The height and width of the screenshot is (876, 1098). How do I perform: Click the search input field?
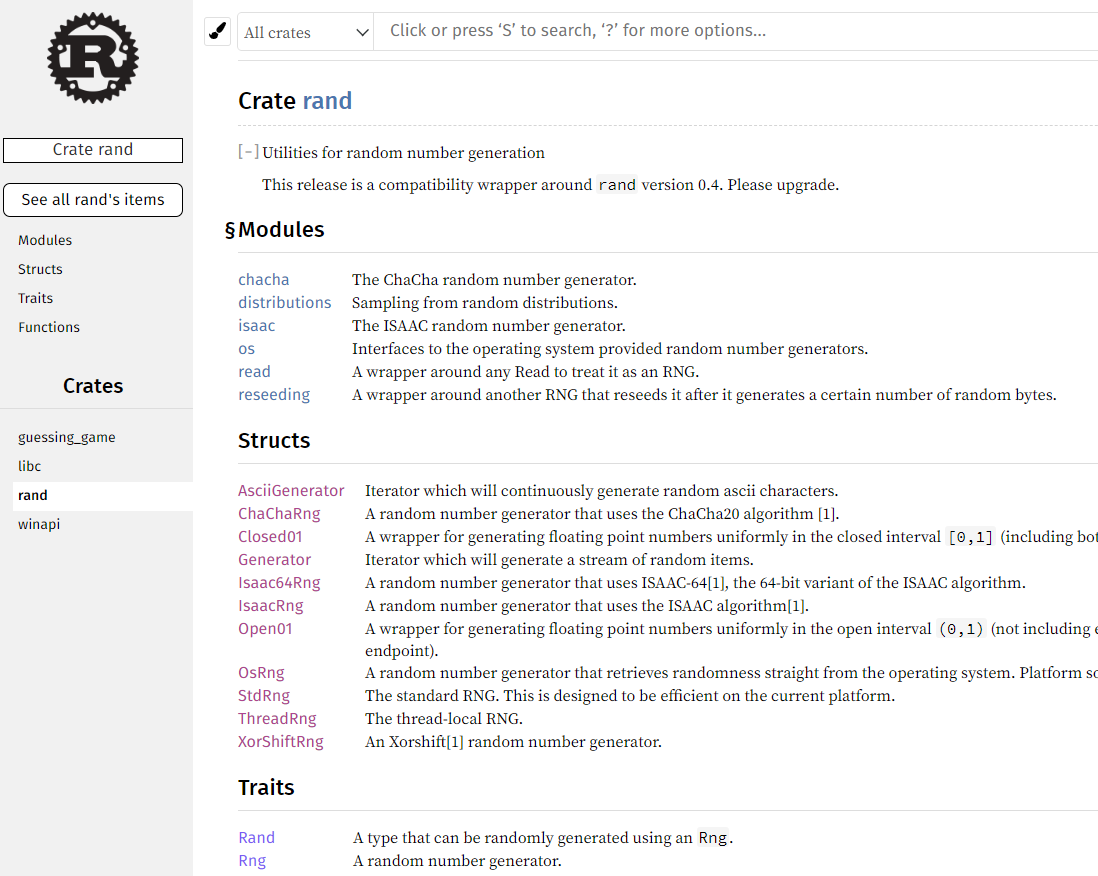(735, 31)
